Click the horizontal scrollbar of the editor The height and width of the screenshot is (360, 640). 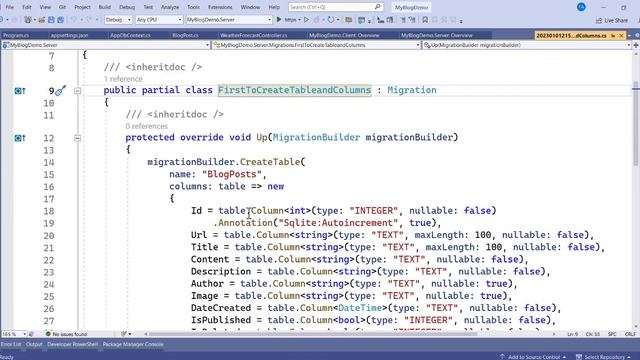click(313, 334)
